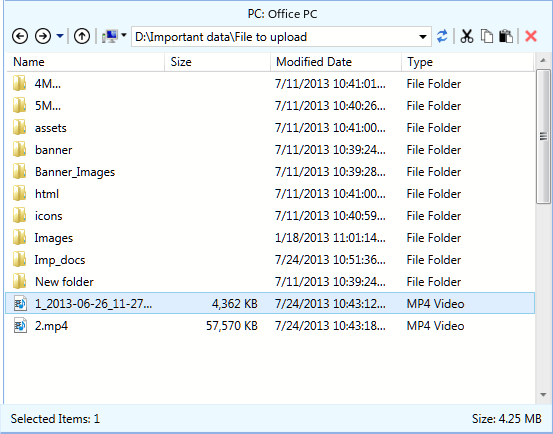Click the scrollbar down arrow
This screenshot has height=434, width=553.
click(x=543, y=395)
